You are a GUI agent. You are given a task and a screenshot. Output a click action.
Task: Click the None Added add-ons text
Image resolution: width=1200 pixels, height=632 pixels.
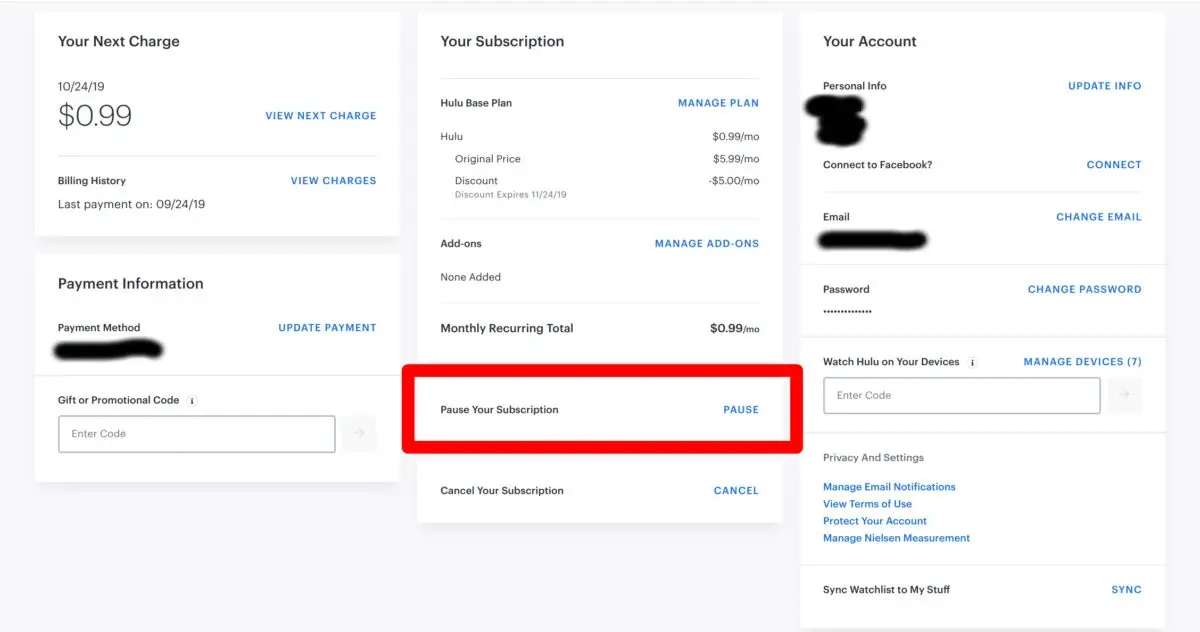tap(471, 277)
